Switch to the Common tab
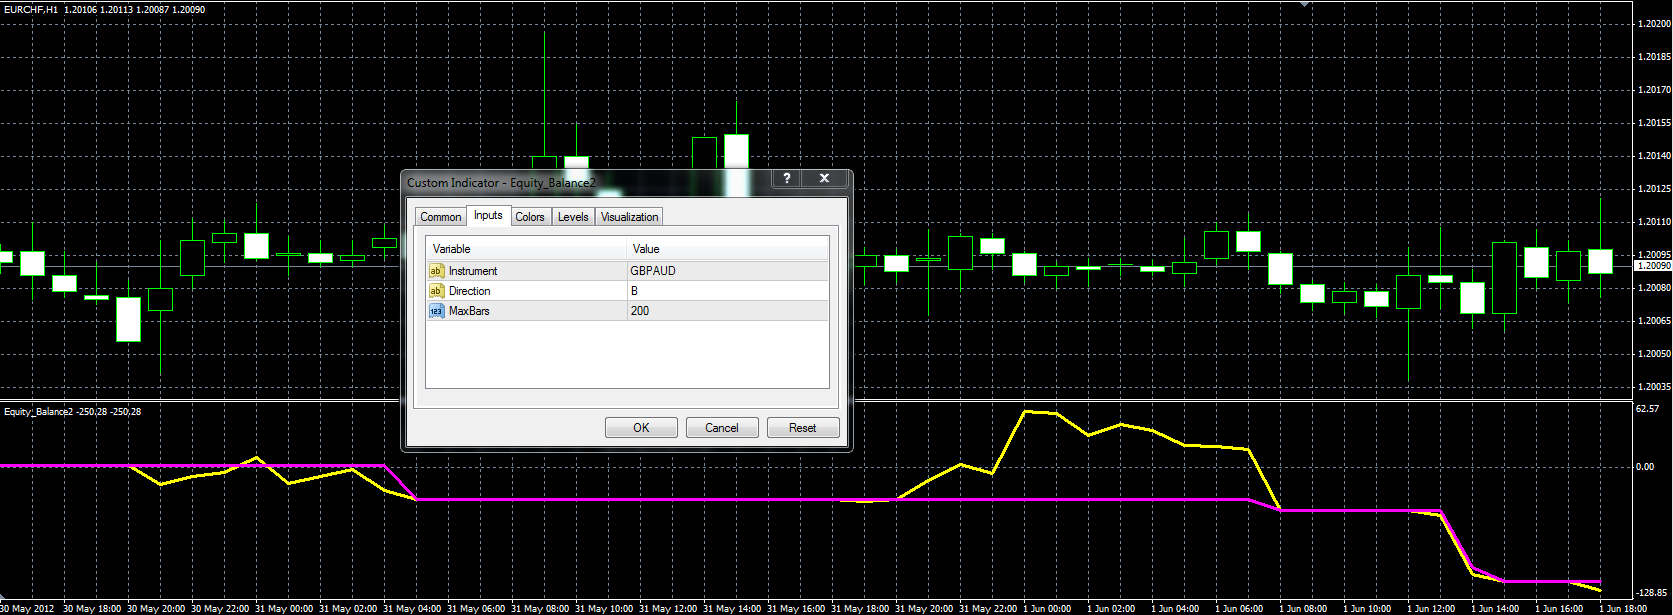This screenshot has width=1673, height=615. (x=441, y=217)
